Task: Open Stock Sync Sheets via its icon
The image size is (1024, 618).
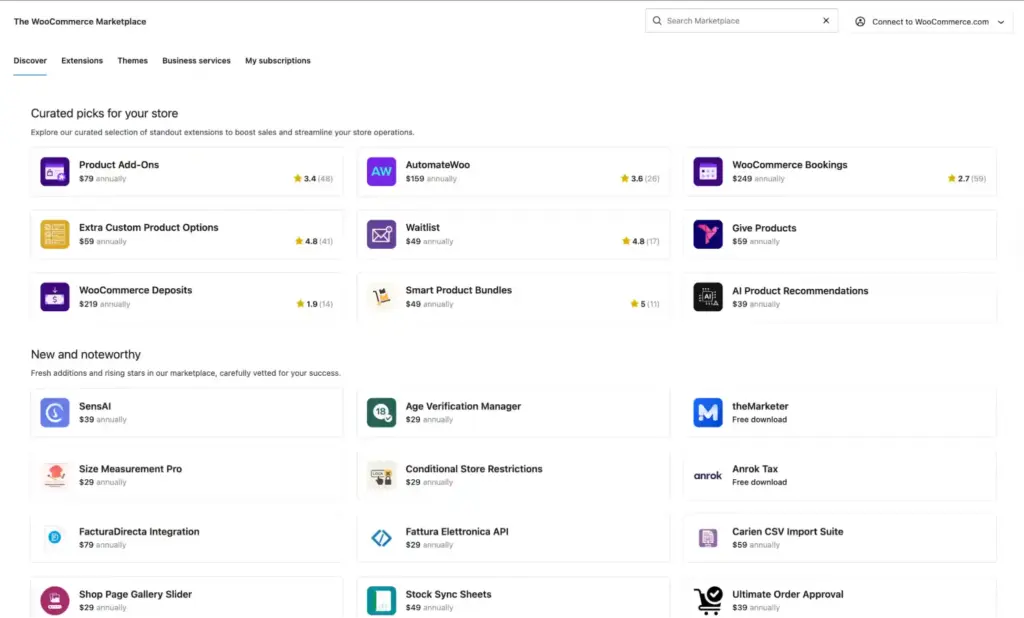Action: [381, 600]
